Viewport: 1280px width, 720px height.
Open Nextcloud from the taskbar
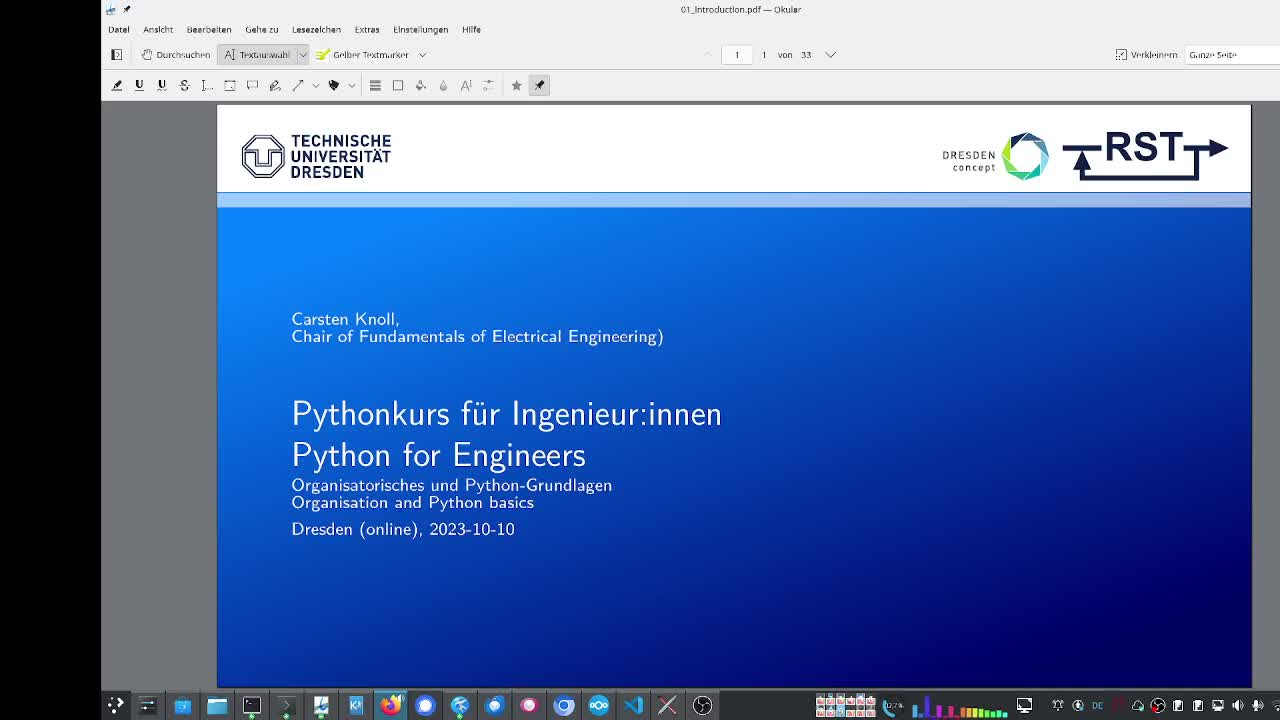point(599,705)
